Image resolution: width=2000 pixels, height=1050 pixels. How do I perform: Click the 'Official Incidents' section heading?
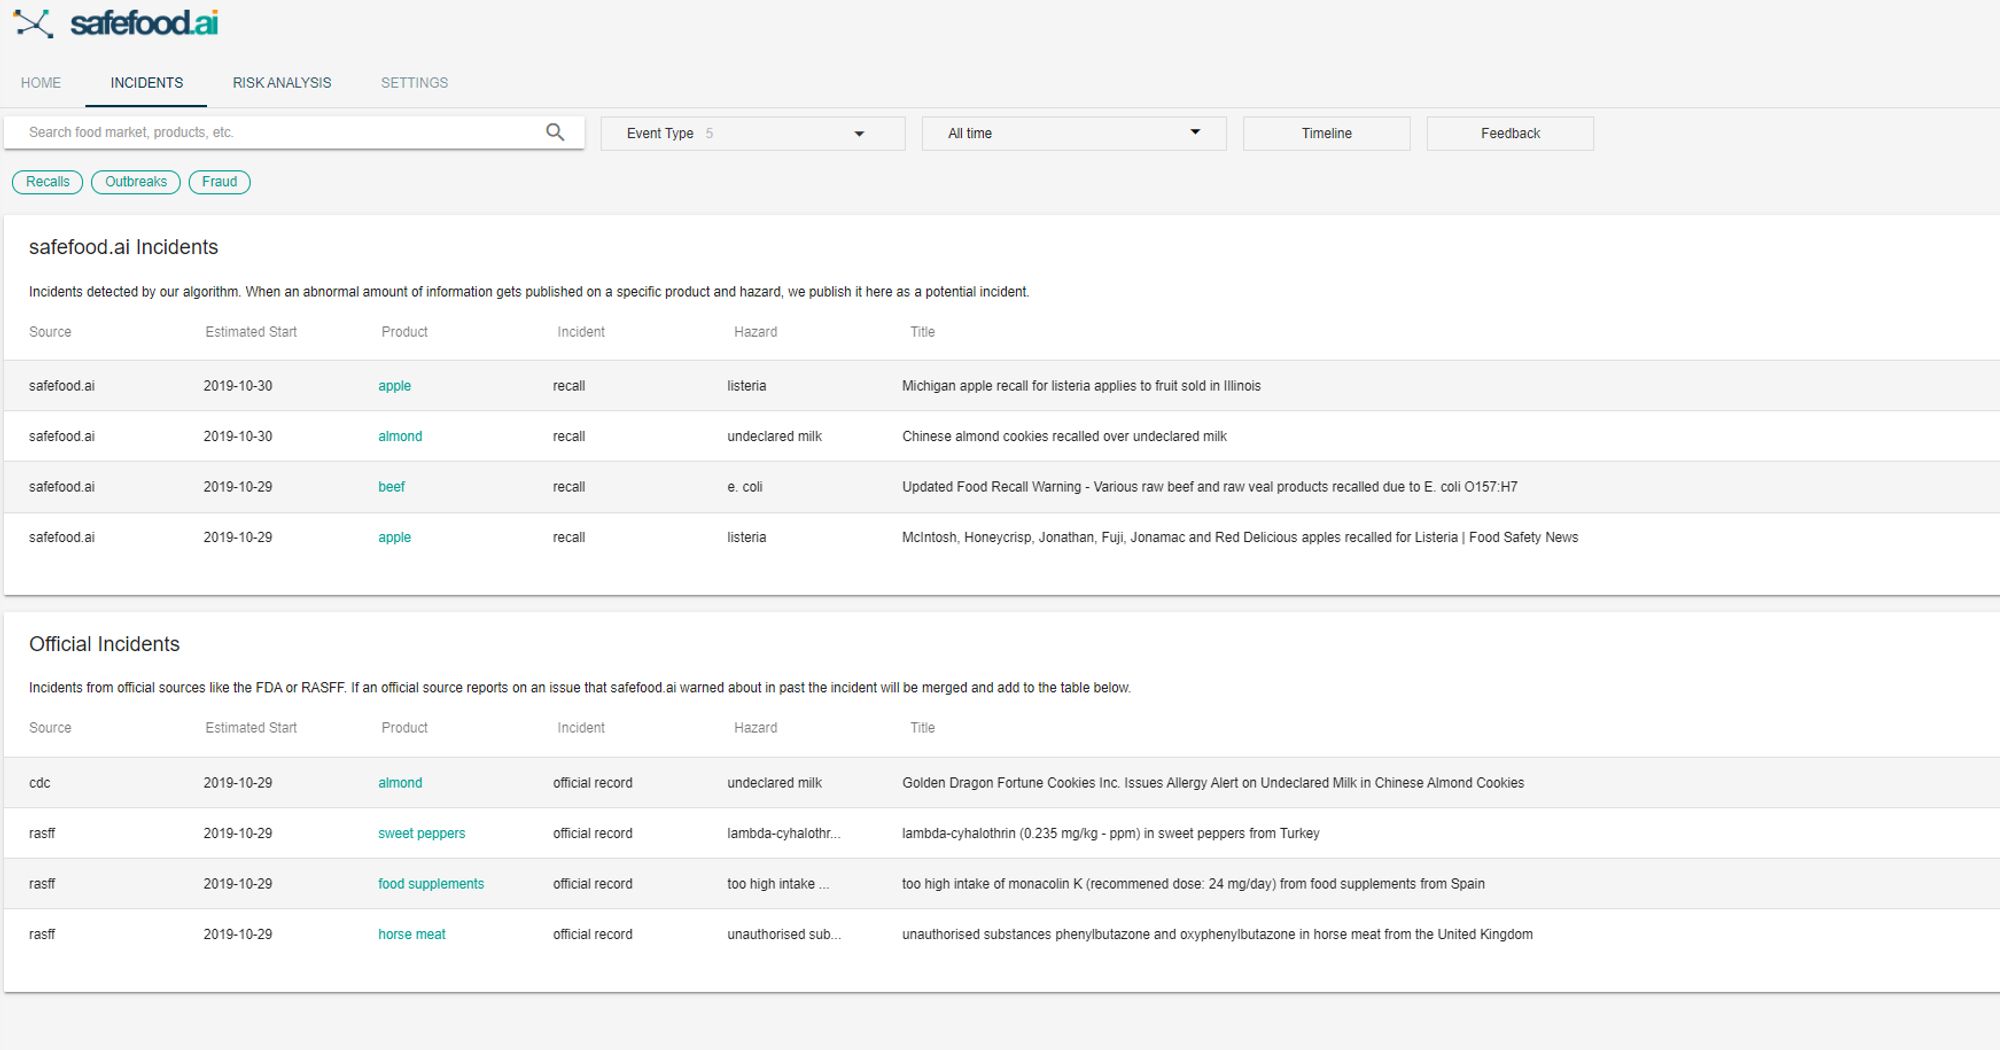point(105,644)
